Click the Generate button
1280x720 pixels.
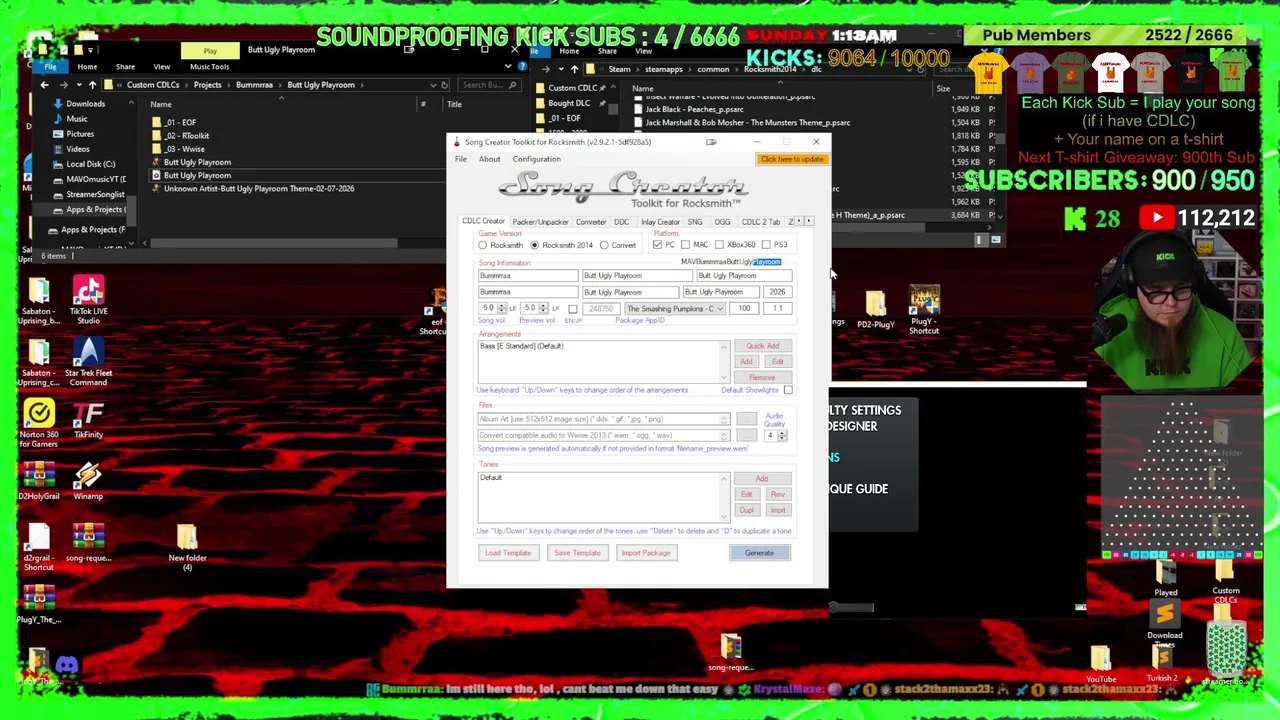(x=759, y=553)
